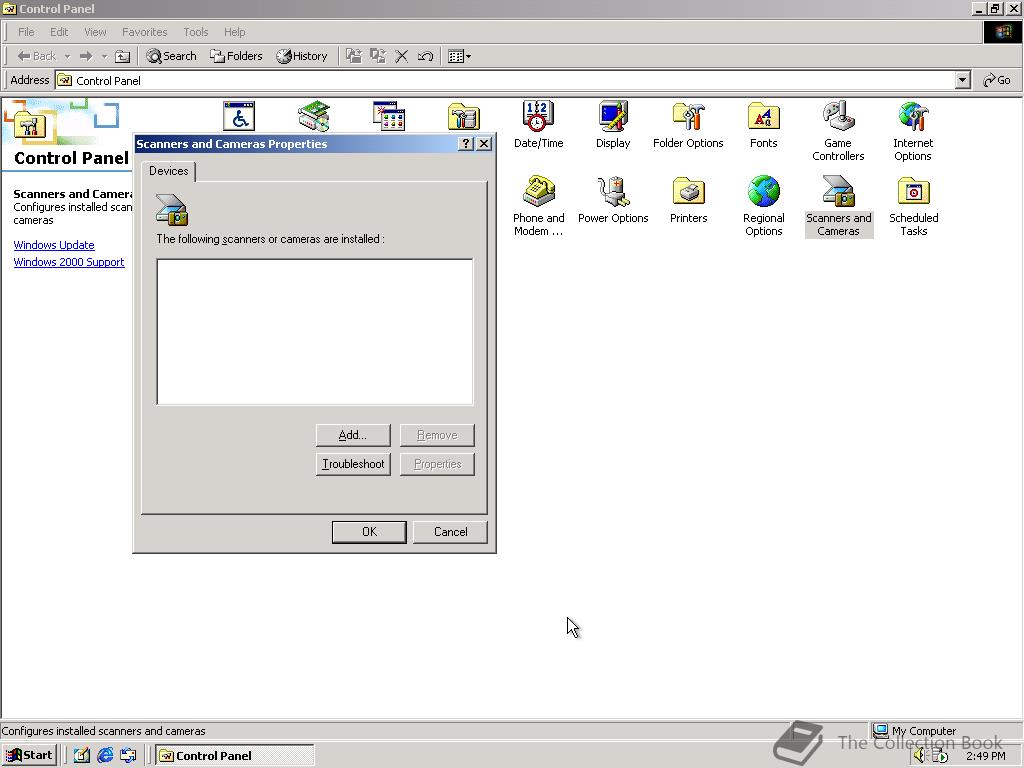
Task: Launch Outlook Express from quick launch
Action: click(128, 756)
